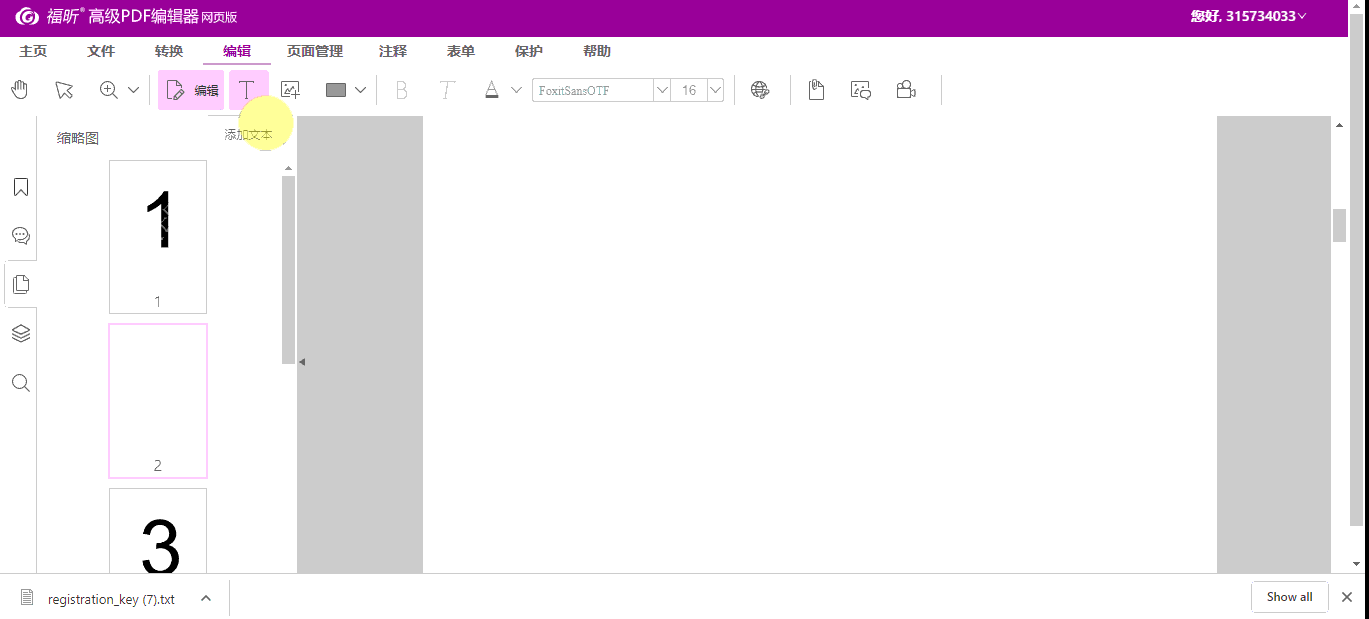1369x619 pixels.
Task: Click the Add Text tool
Action: [x=247, y=90]
